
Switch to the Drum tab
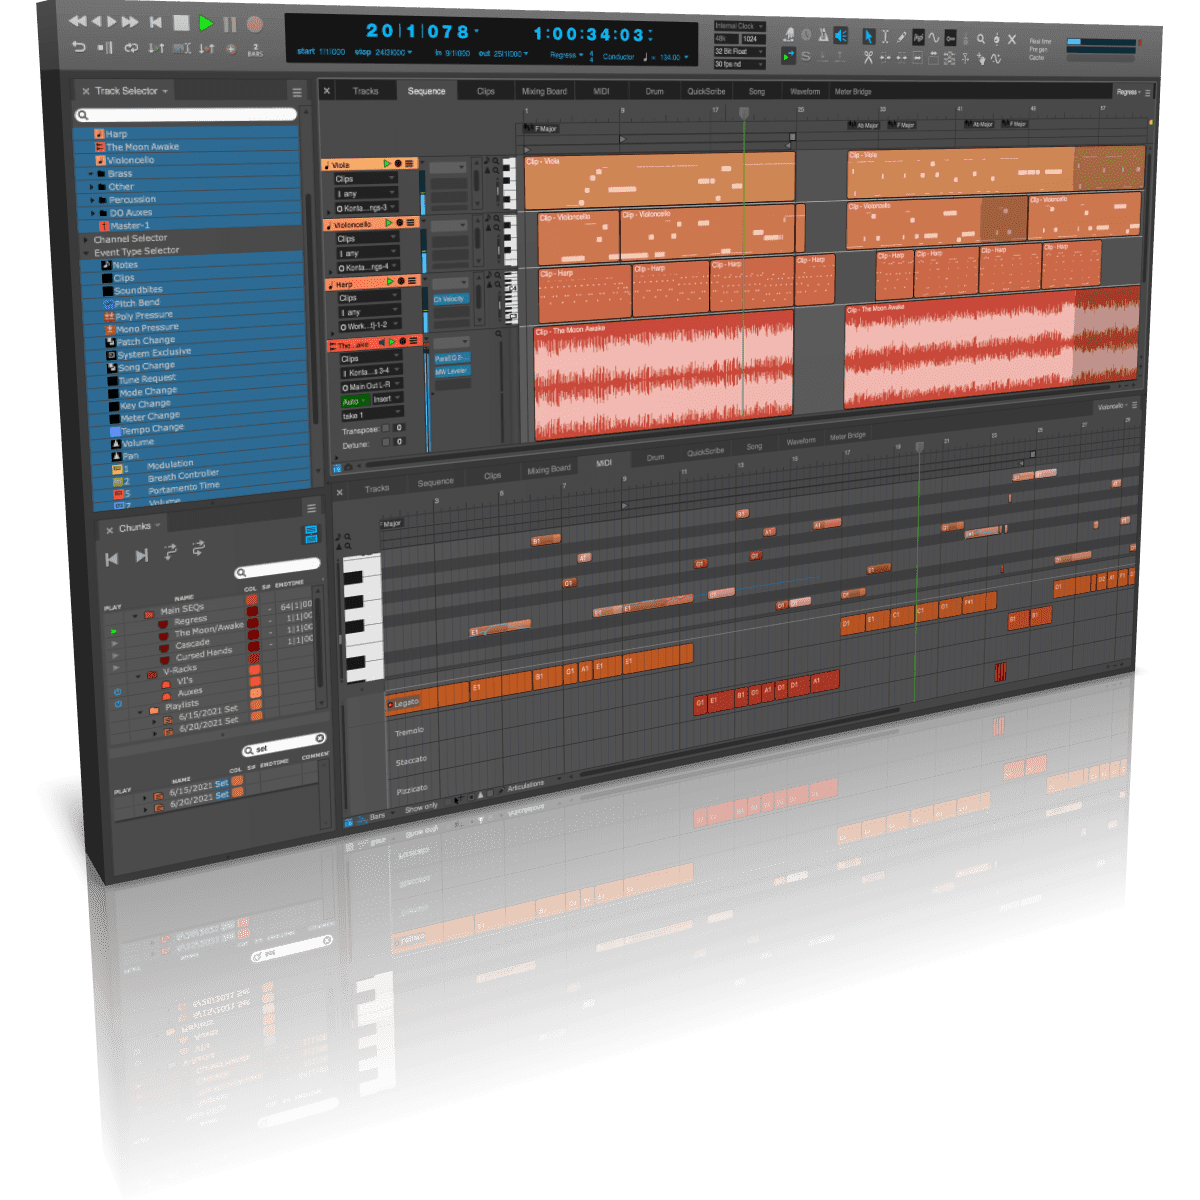654,91
